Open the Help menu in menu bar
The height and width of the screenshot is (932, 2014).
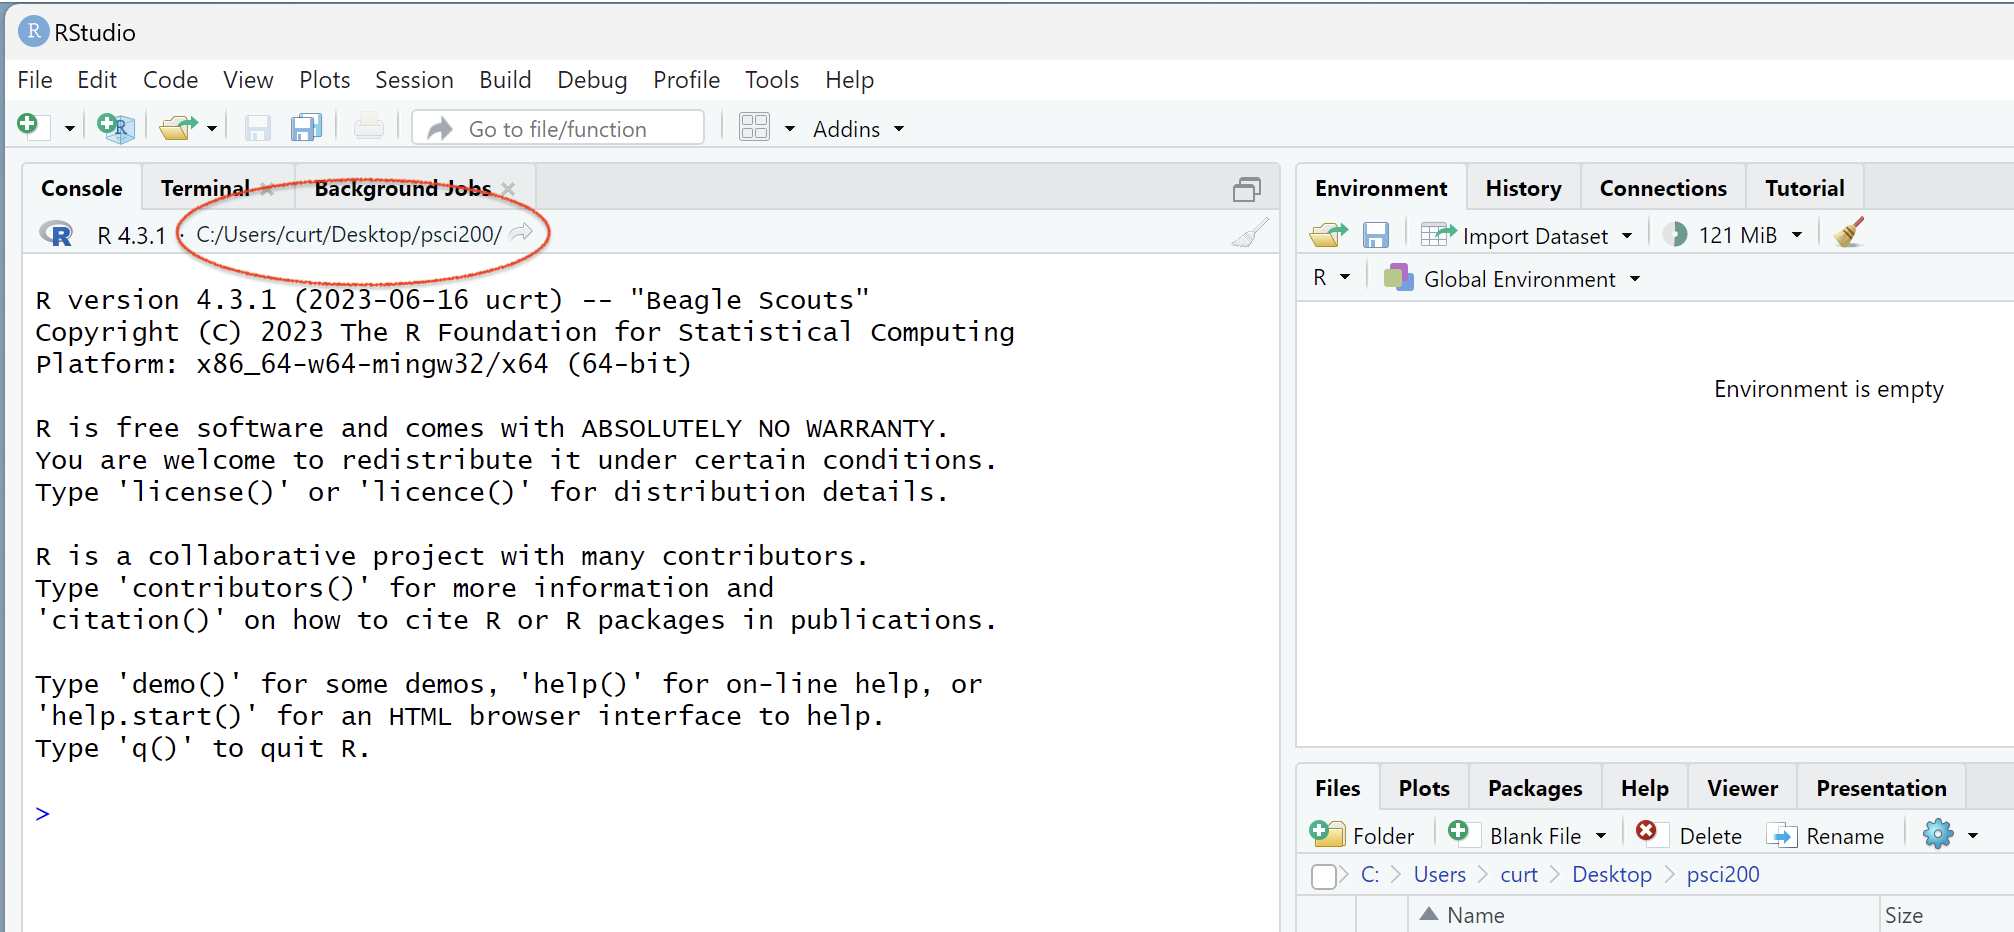849,80
